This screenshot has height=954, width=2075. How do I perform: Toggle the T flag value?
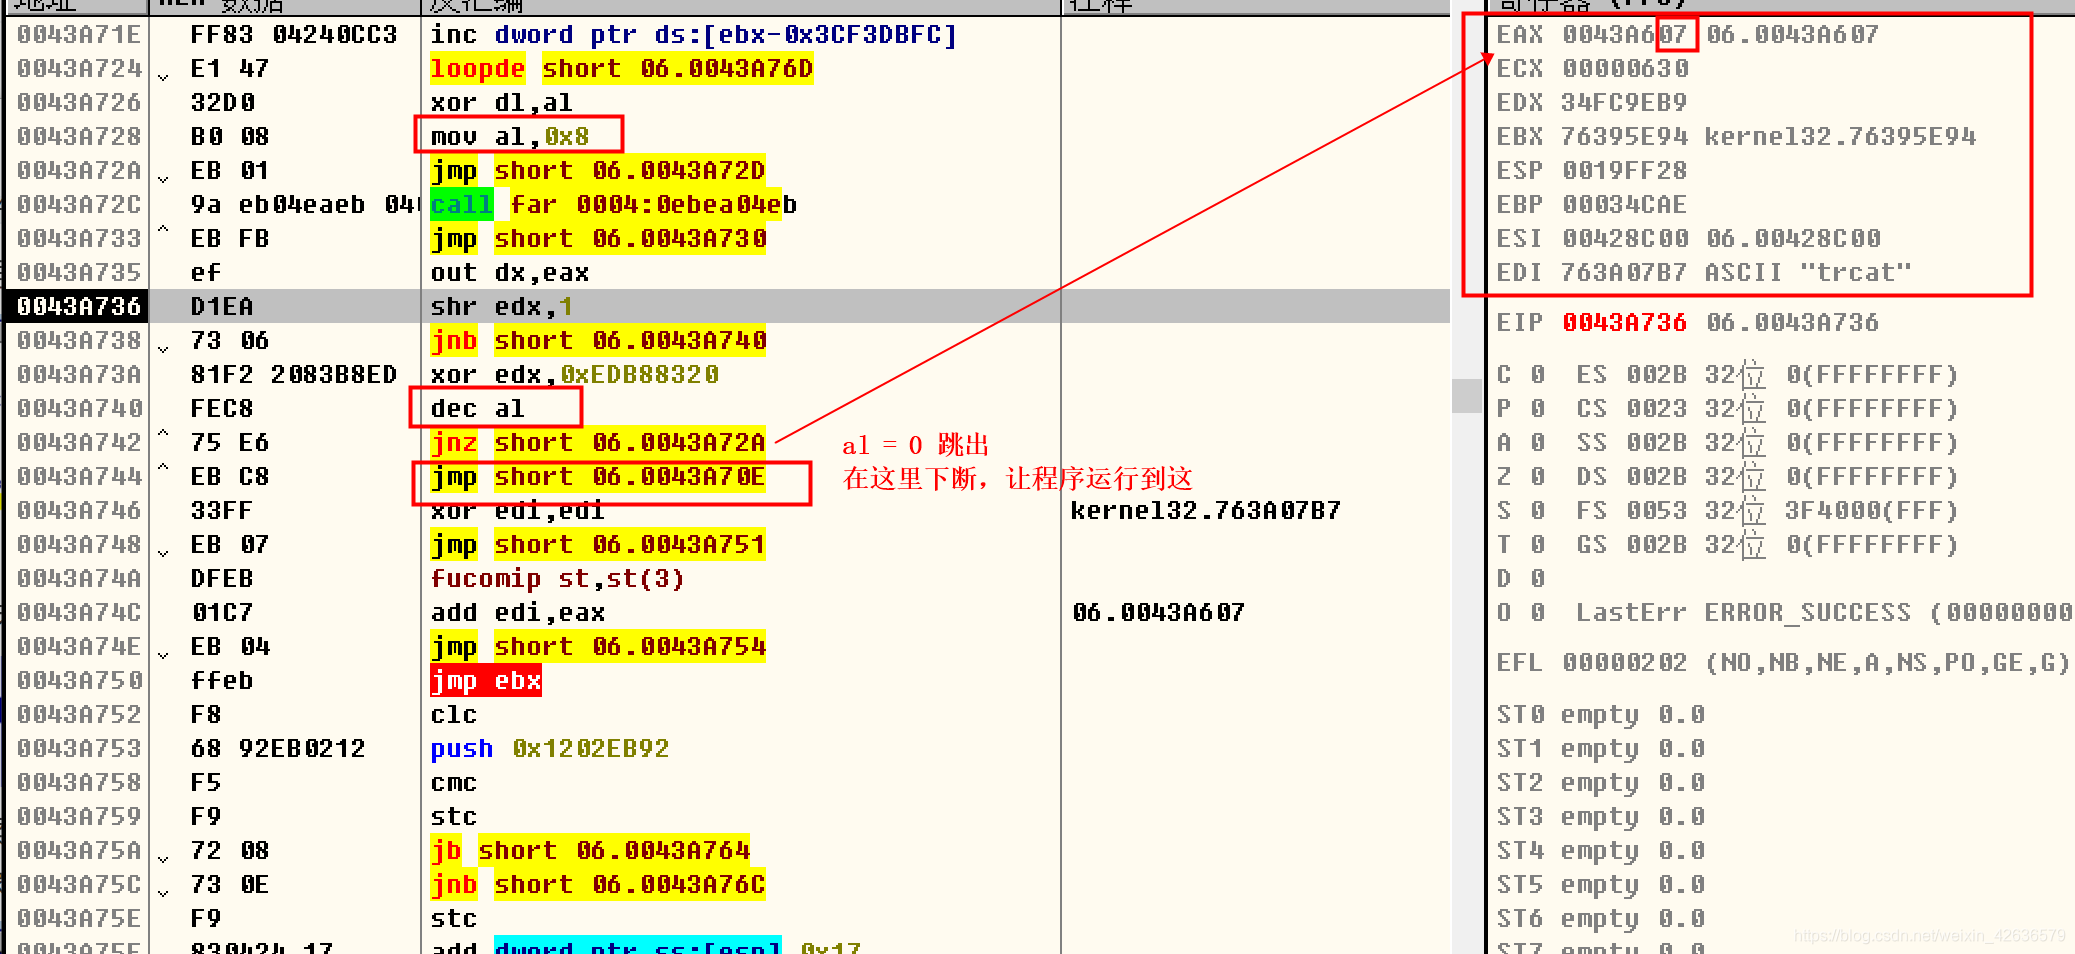point(1538,545)
